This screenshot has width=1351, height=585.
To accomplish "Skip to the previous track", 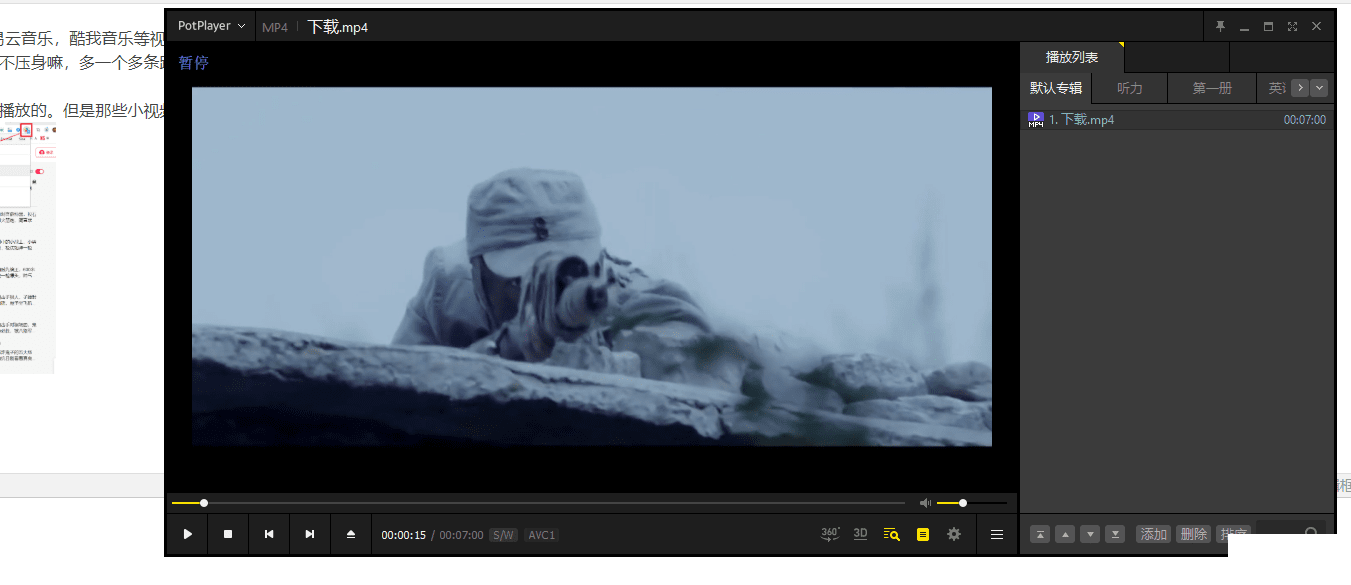I will pos(269,534).
